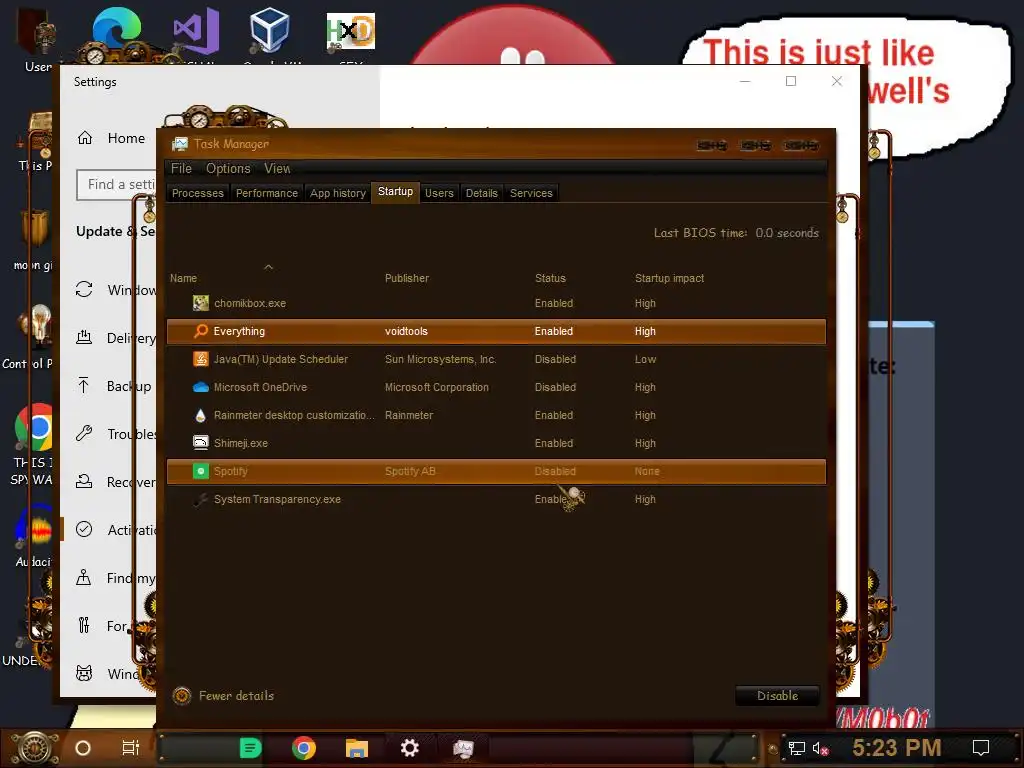Switch to the Details tab
This screenshot has width=1024, height=768.
(x=481, y=193)
